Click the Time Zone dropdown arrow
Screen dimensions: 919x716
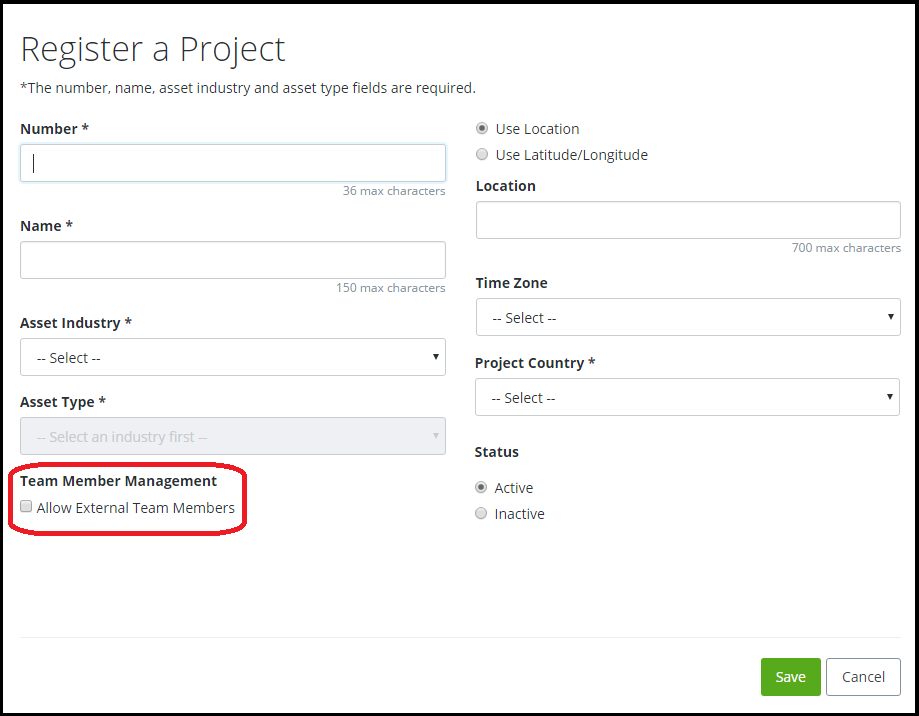(x=890, y=317)
